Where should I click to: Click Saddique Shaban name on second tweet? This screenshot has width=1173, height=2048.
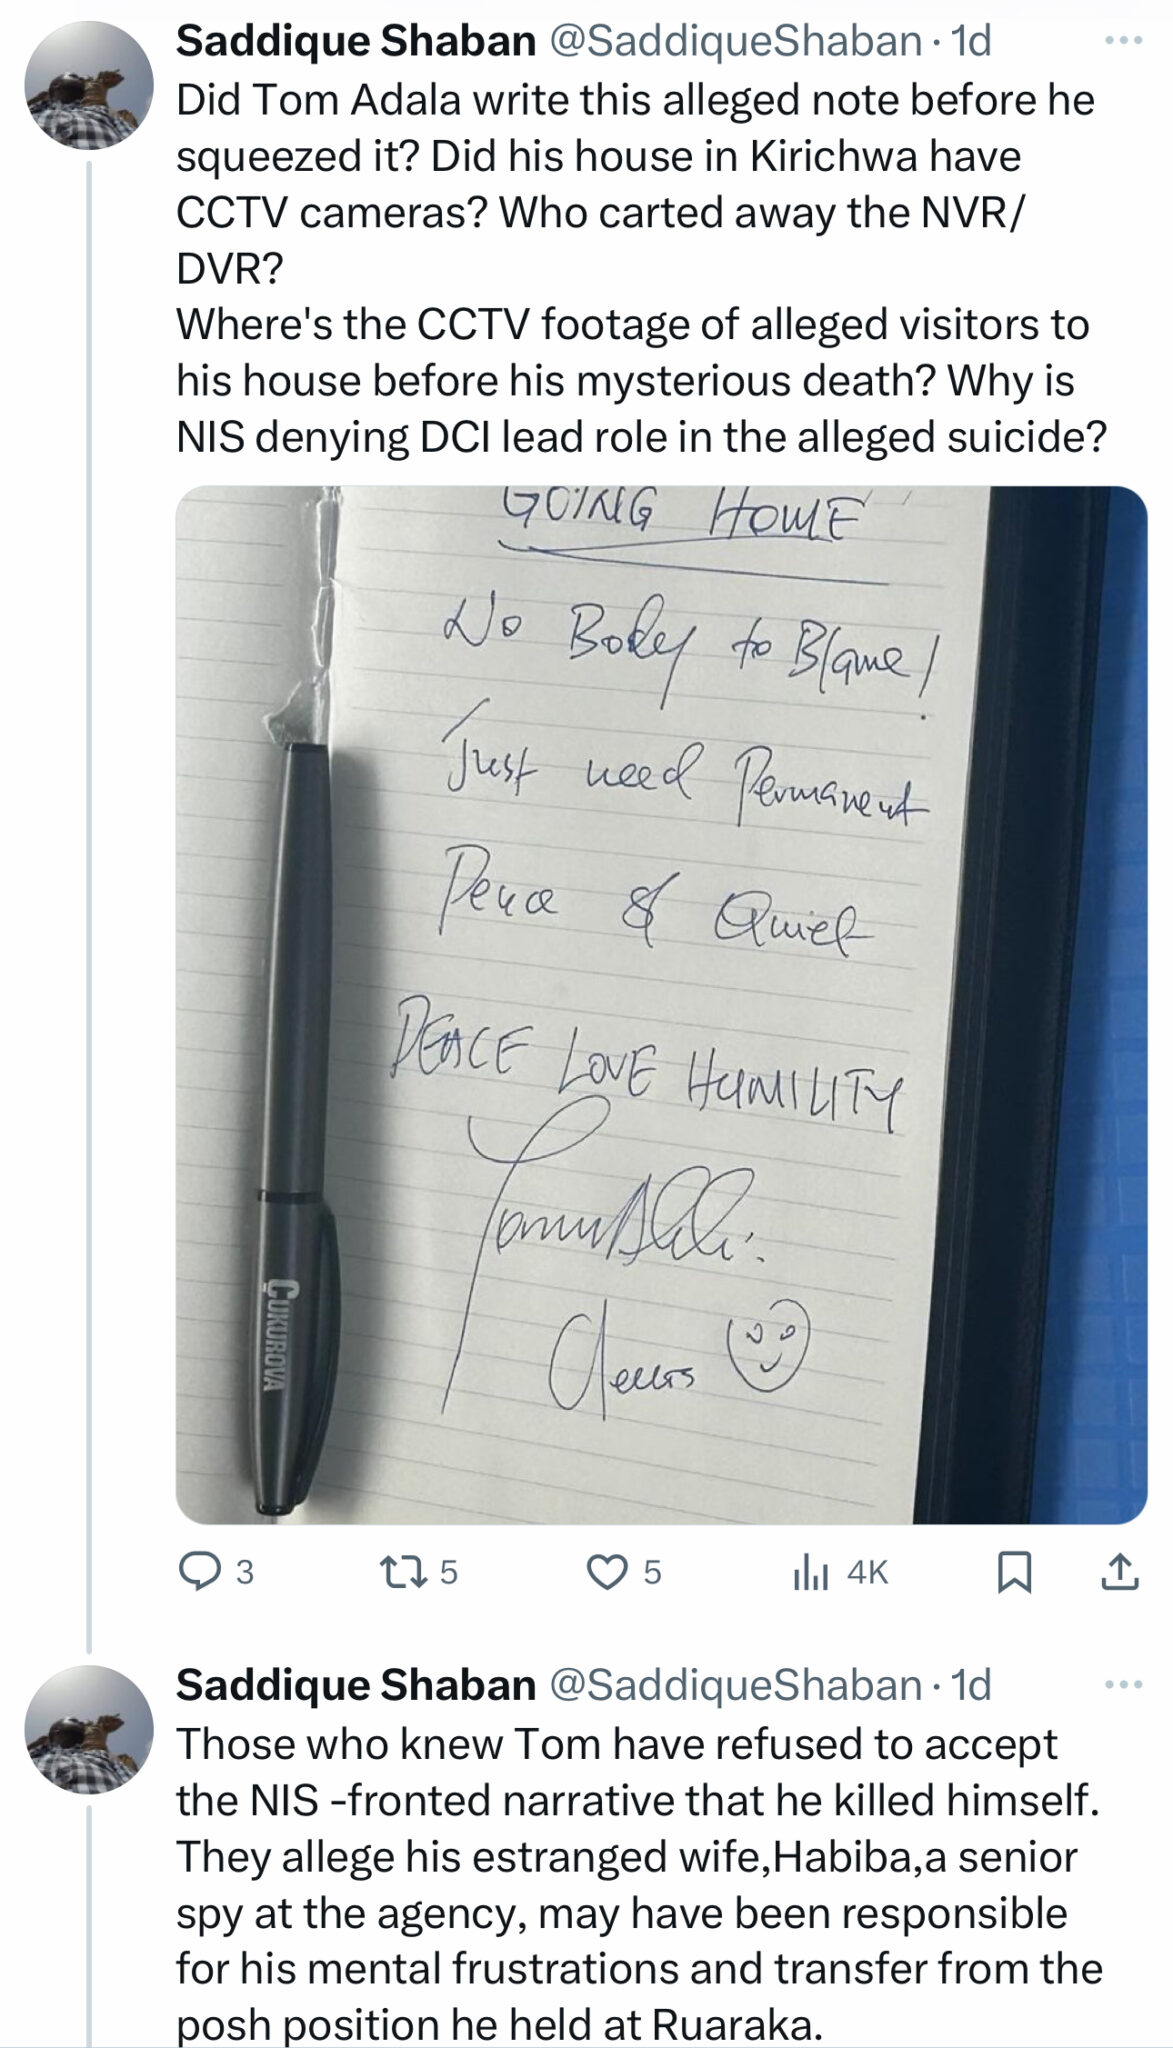356,1685
